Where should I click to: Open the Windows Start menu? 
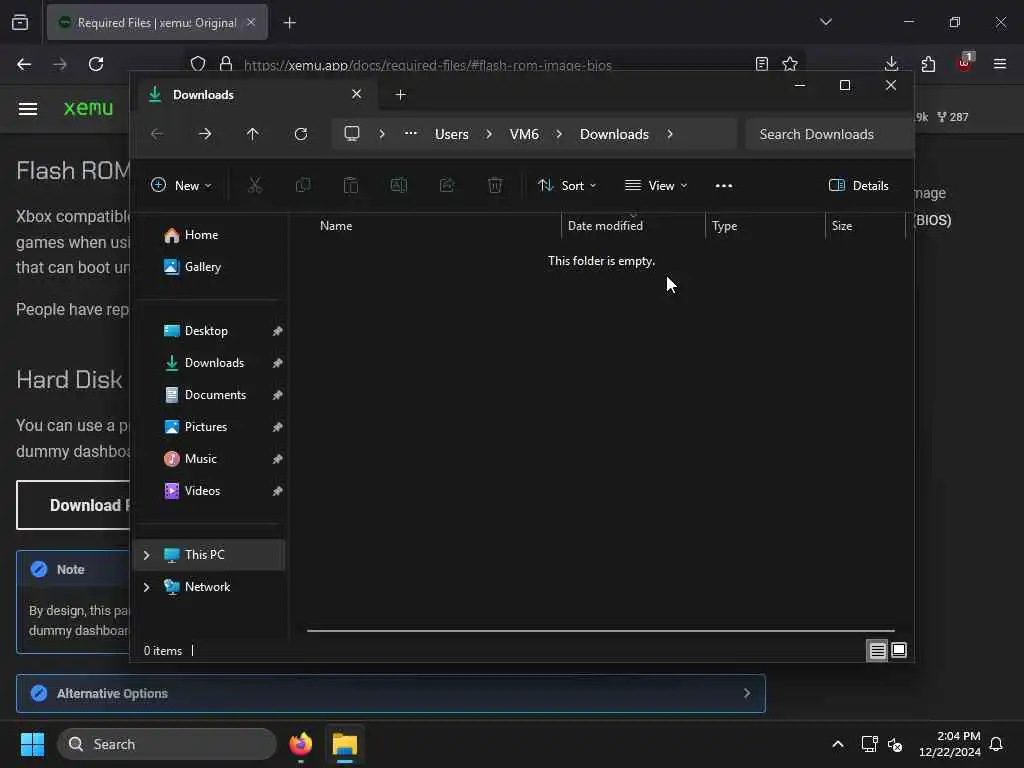tap(33, 744)
